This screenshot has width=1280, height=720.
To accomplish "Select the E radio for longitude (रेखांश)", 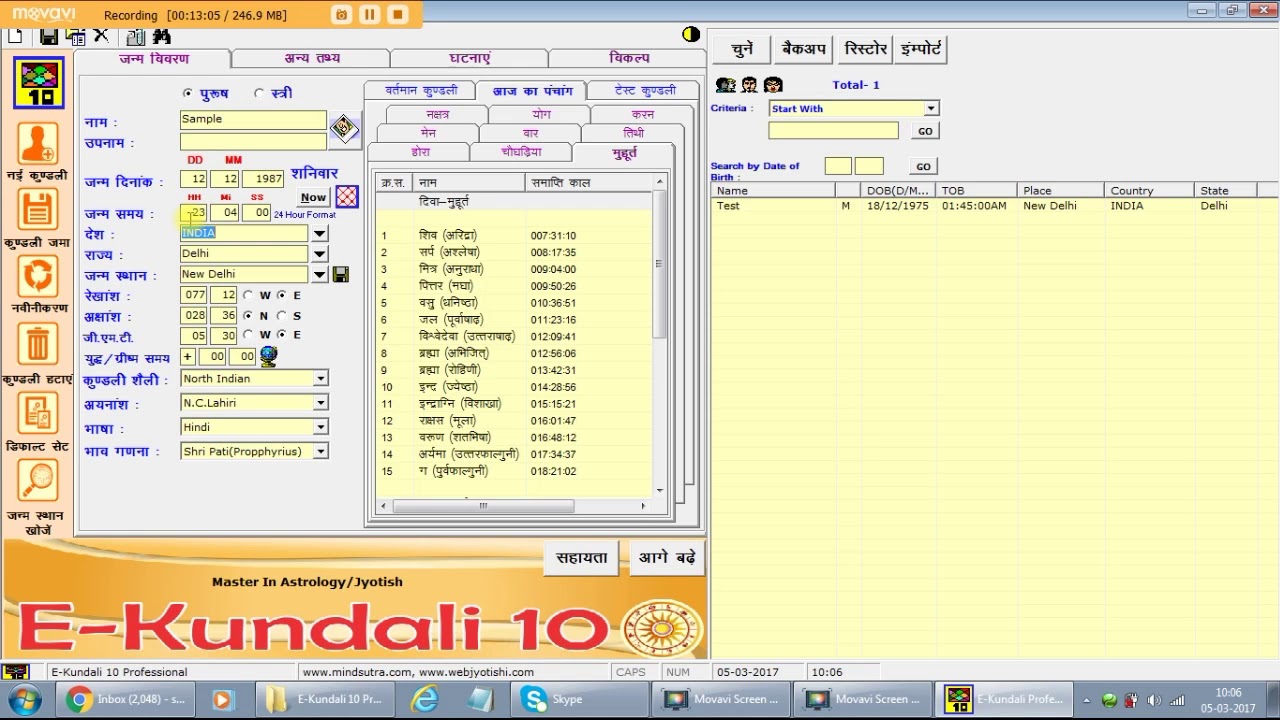I will click(281, 296).
